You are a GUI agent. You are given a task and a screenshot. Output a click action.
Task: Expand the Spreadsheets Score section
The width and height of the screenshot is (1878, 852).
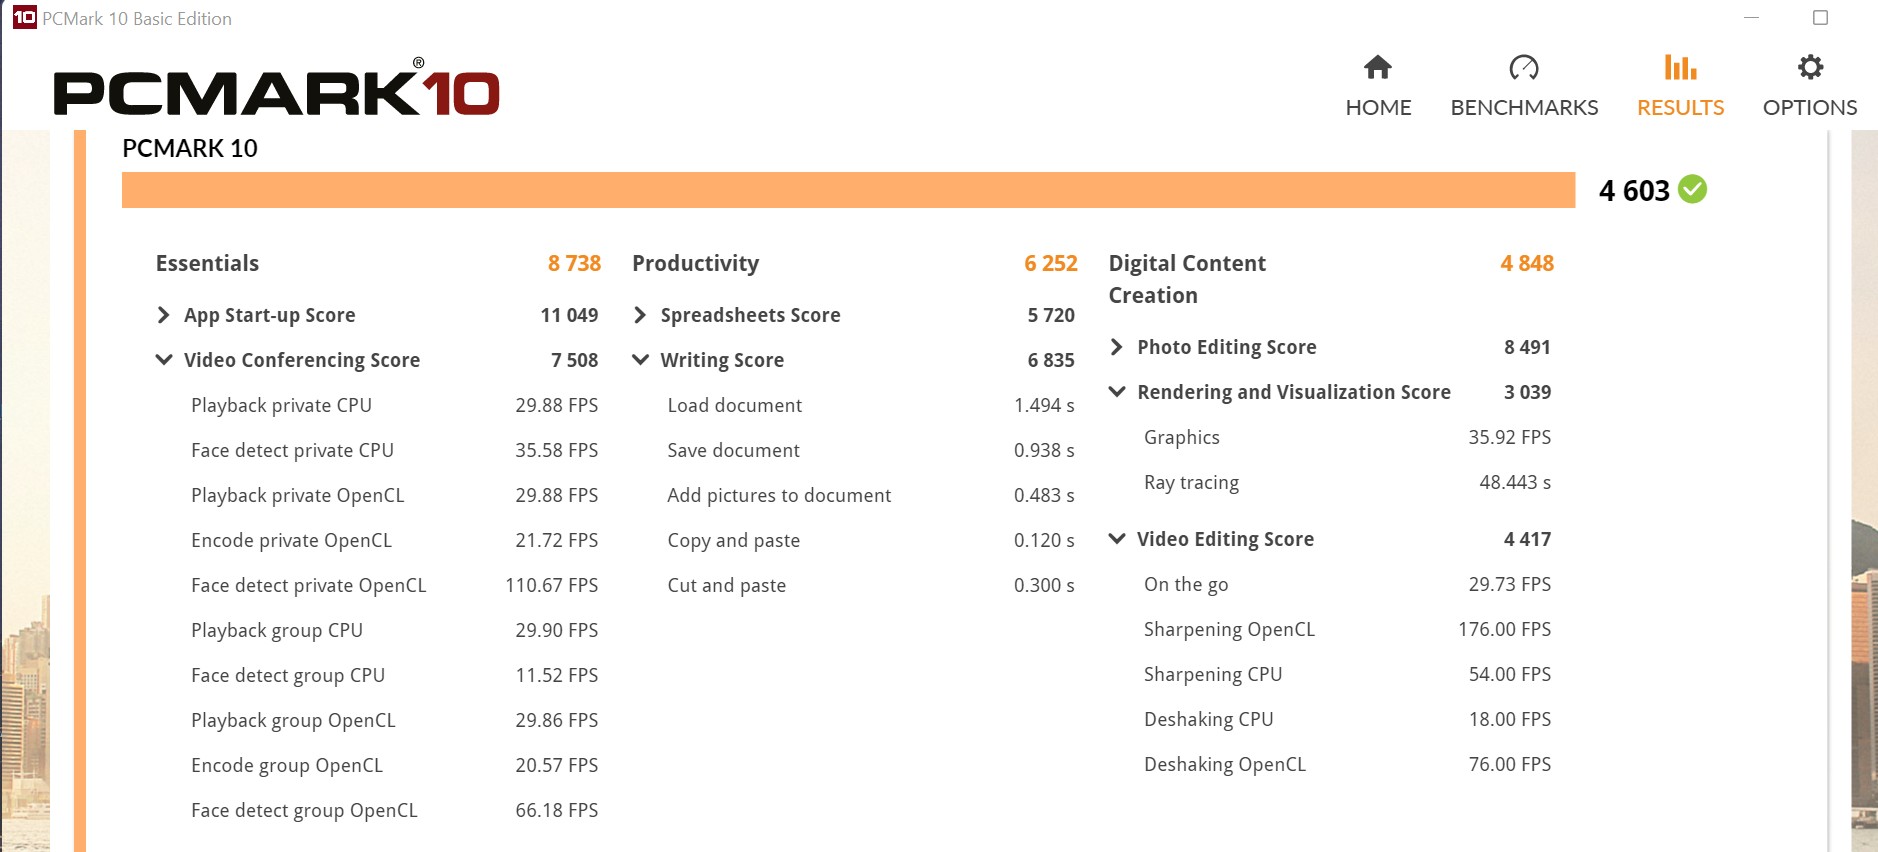(x=640, y=315)
